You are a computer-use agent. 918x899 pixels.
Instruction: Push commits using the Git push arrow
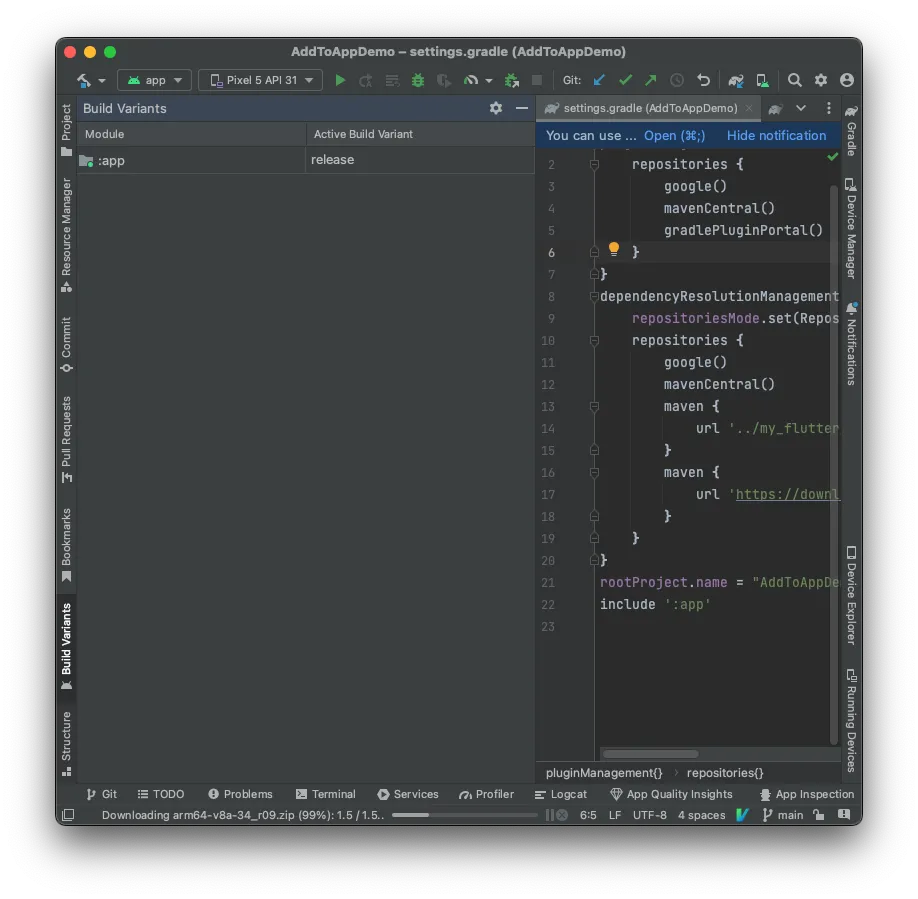coord(650,80)
